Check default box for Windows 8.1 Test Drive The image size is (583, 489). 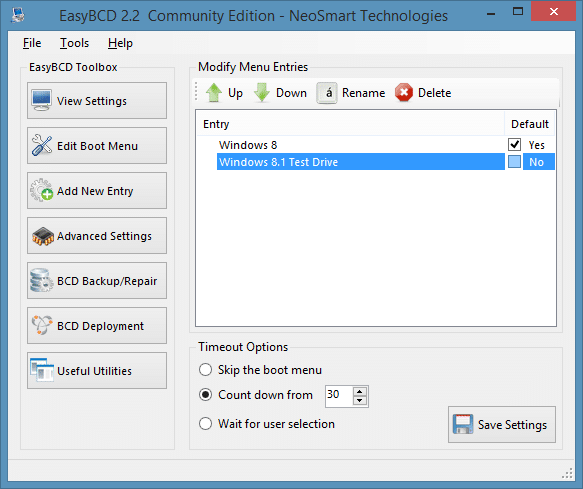click(x=514, y=162)
